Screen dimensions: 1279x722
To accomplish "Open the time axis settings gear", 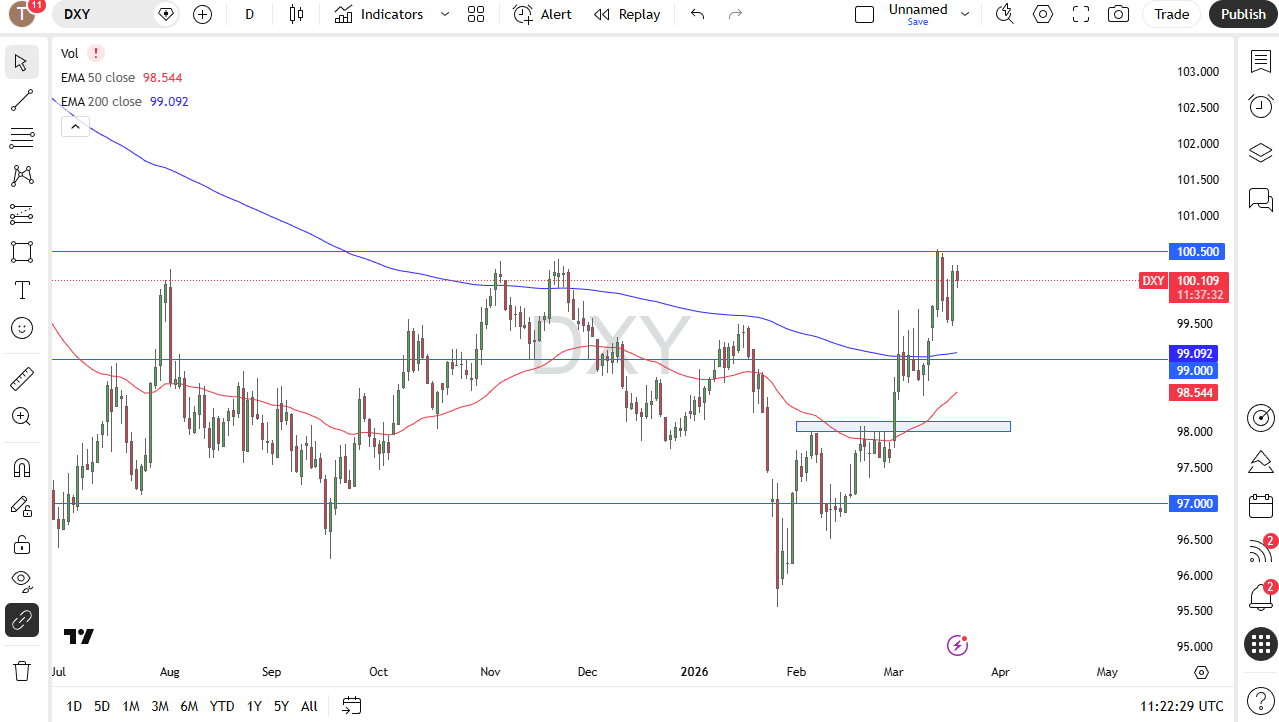I will [x=1201, y=672].
